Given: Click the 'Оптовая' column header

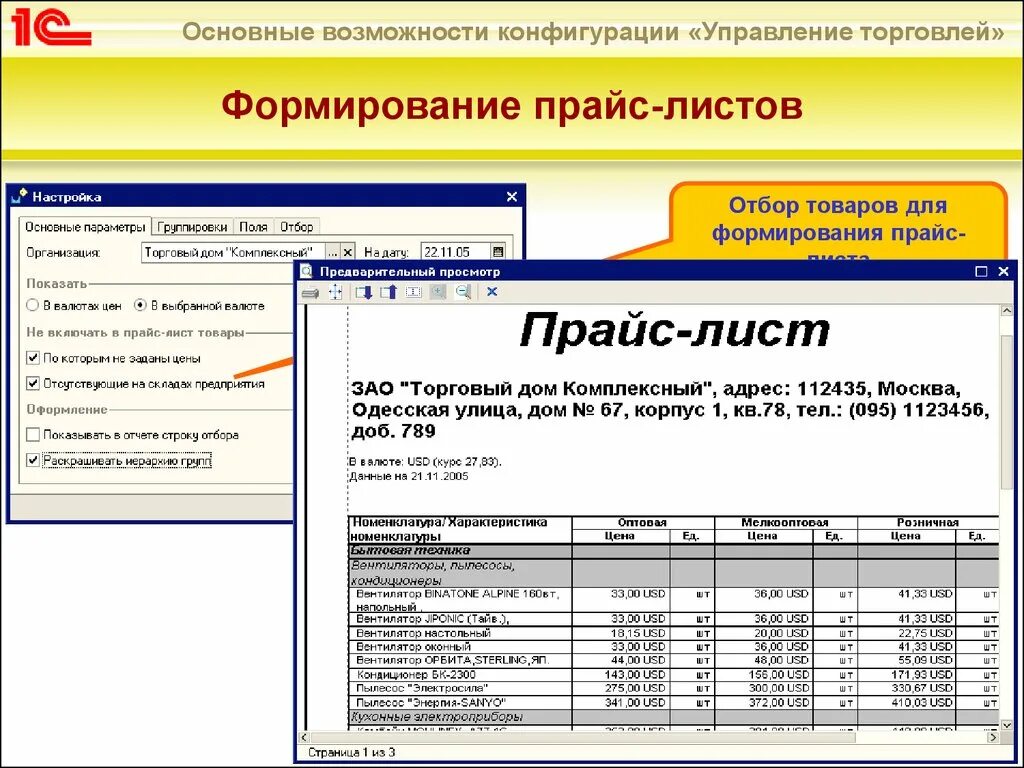Looking at the screenshot, I should coord(643,522).
